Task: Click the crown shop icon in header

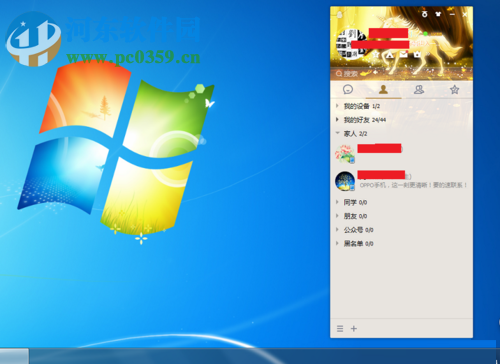Action: click(x=417, y=54)
